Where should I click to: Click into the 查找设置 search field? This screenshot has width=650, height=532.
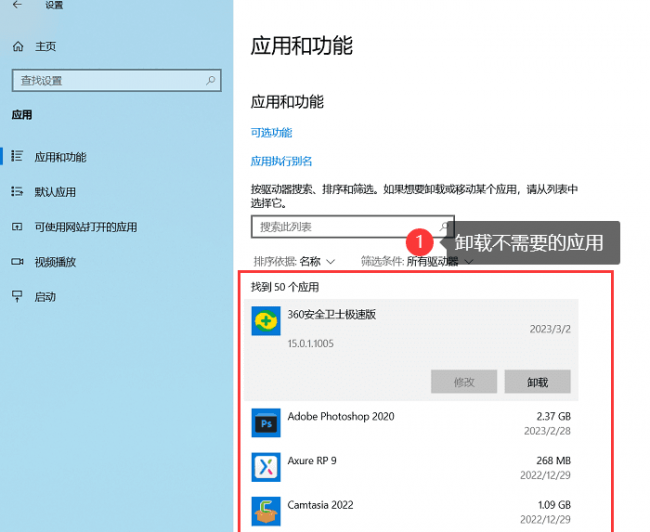click(116, 80)
